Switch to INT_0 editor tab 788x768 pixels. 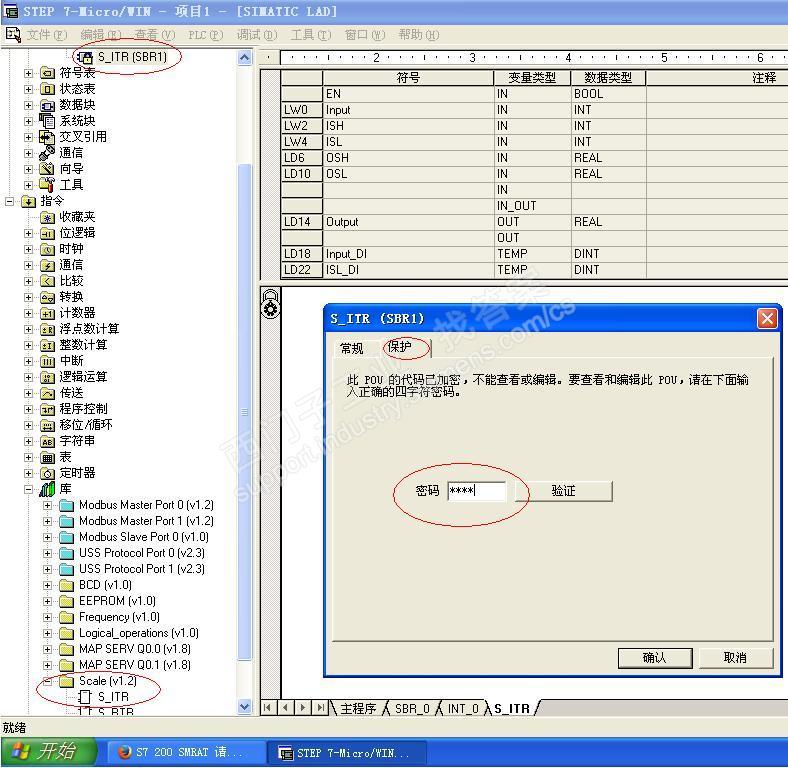coord(463,709)
